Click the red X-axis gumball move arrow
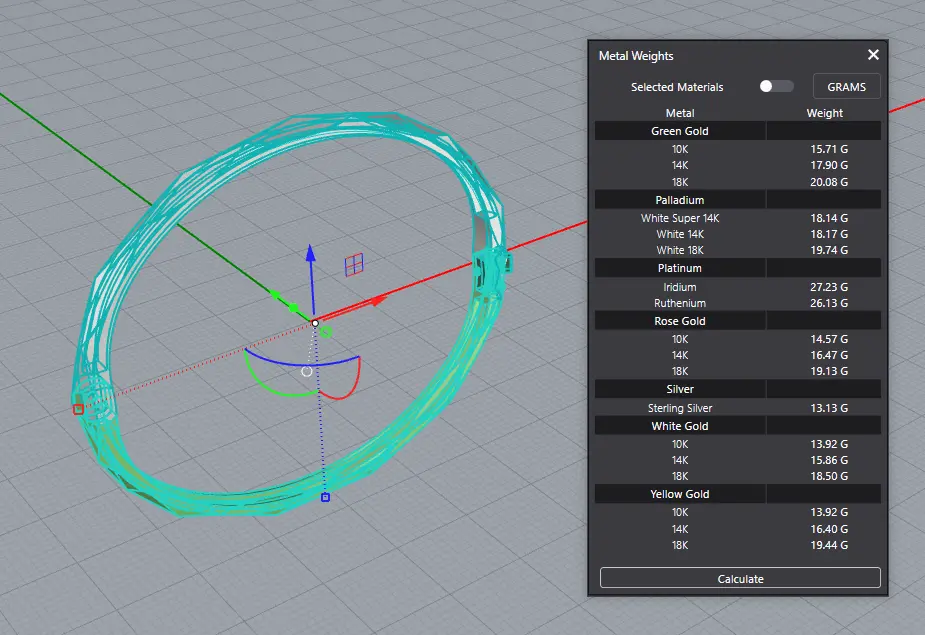This screenshot has height=635, width=925. click(377, 299)
